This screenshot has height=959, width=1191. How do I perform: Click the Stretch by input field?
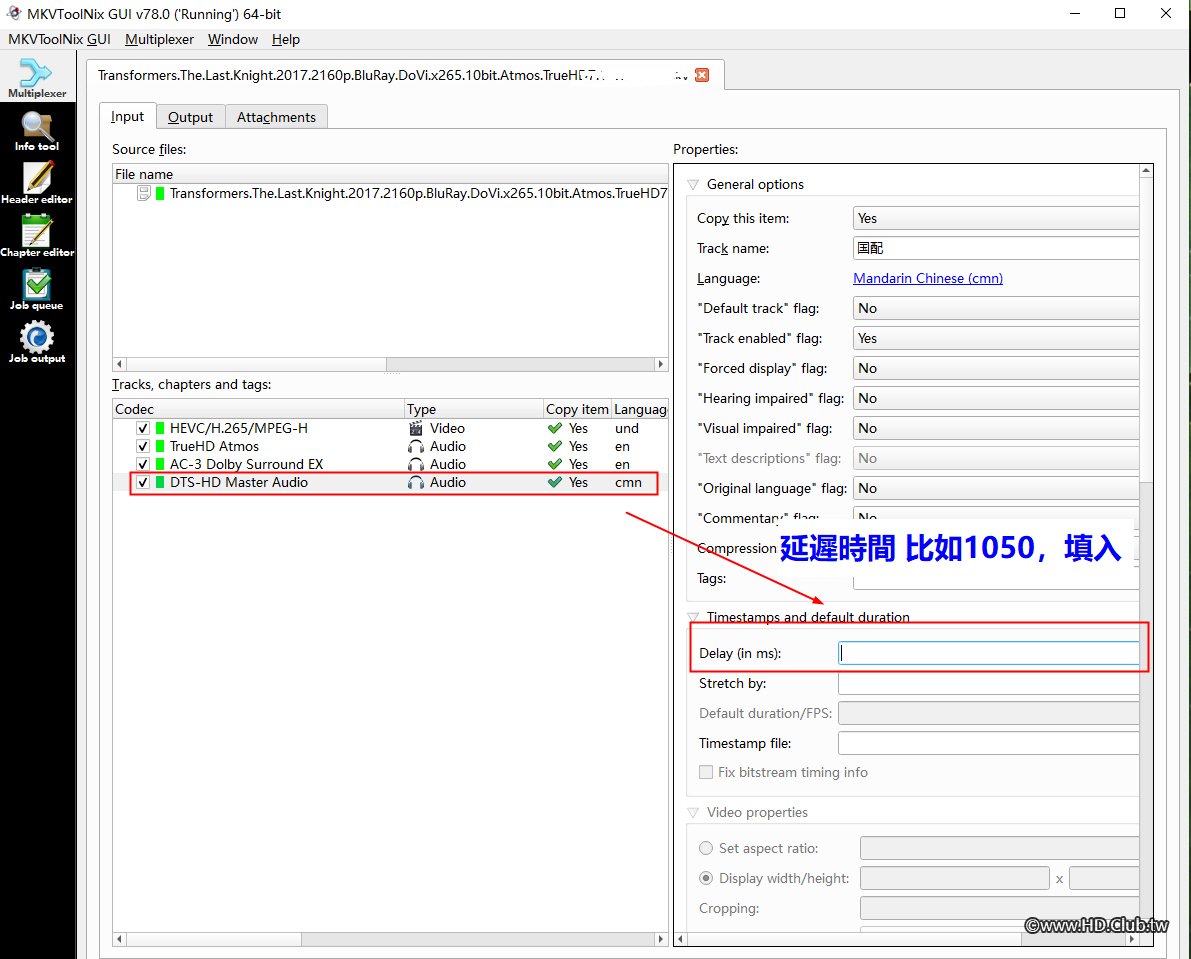click(989, 684)
